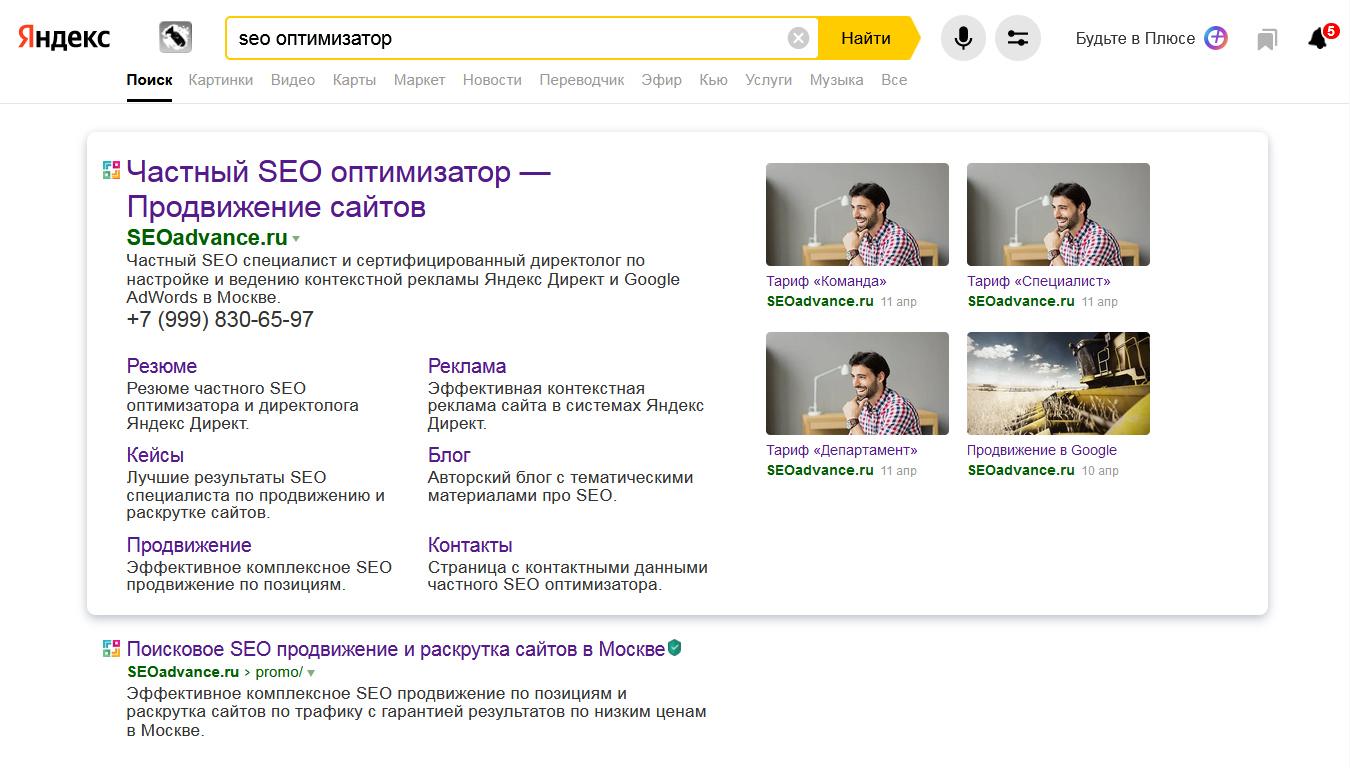Click the microphone voice search icon

coord(963,38)
